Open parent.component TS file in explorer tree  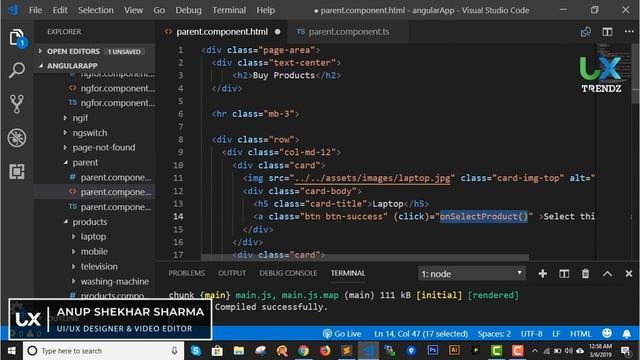110,207
